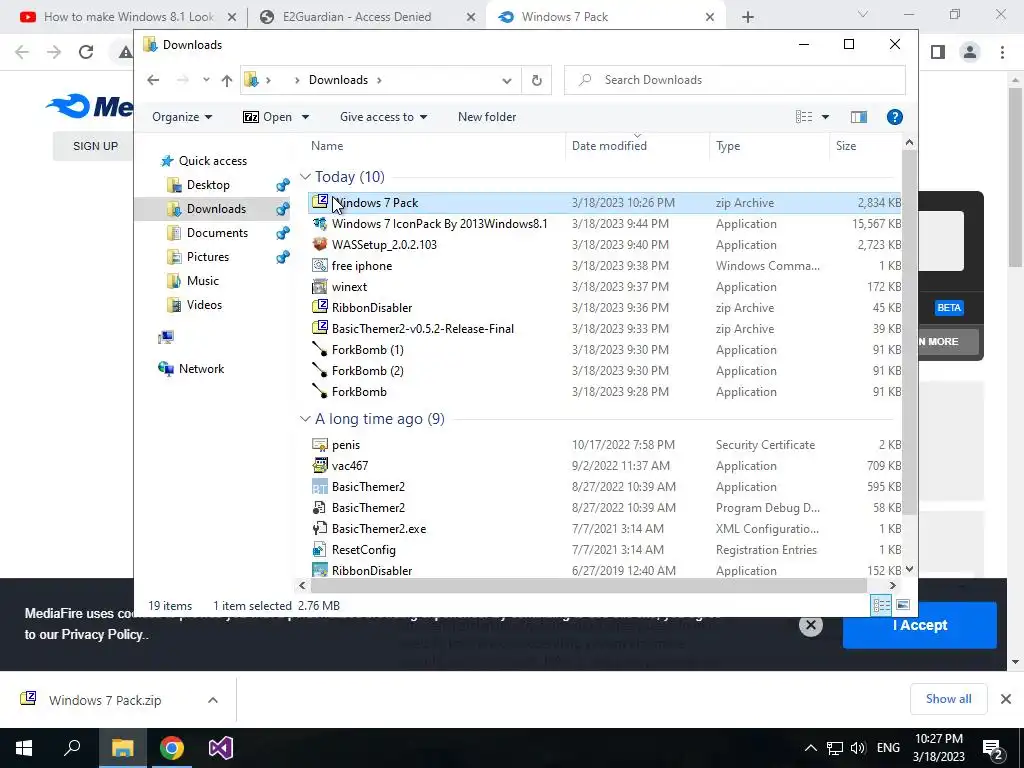The image size is (1024, 768).
Task: Toggle the preview pane icon
Action: click(858, 117)
